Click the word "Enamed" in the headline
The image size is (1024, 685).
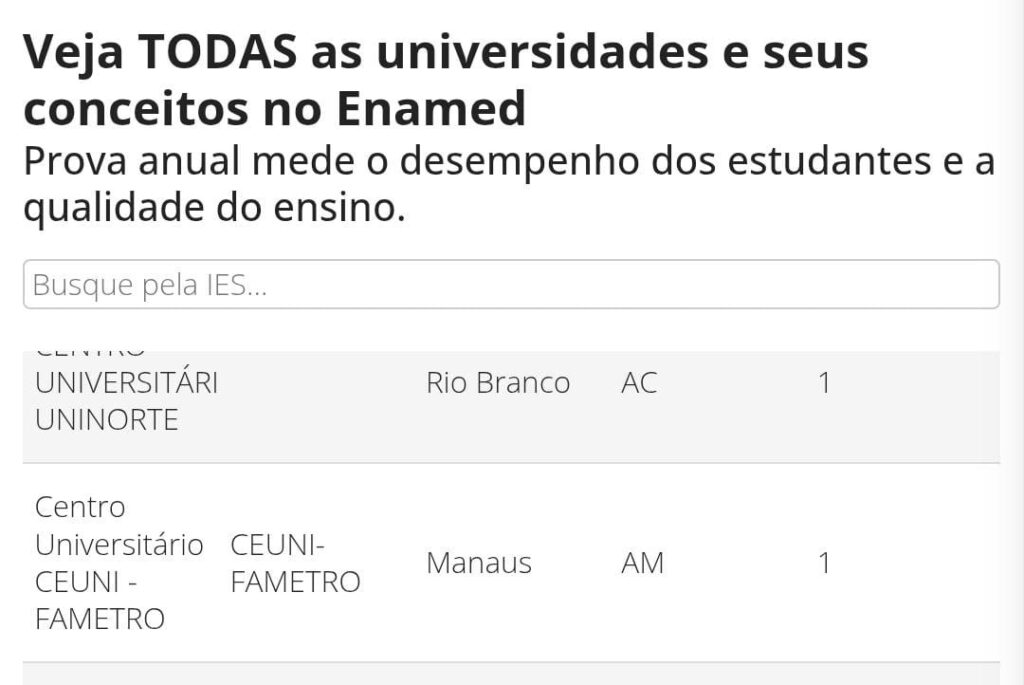pyautogui.click(x=431, y=109)
